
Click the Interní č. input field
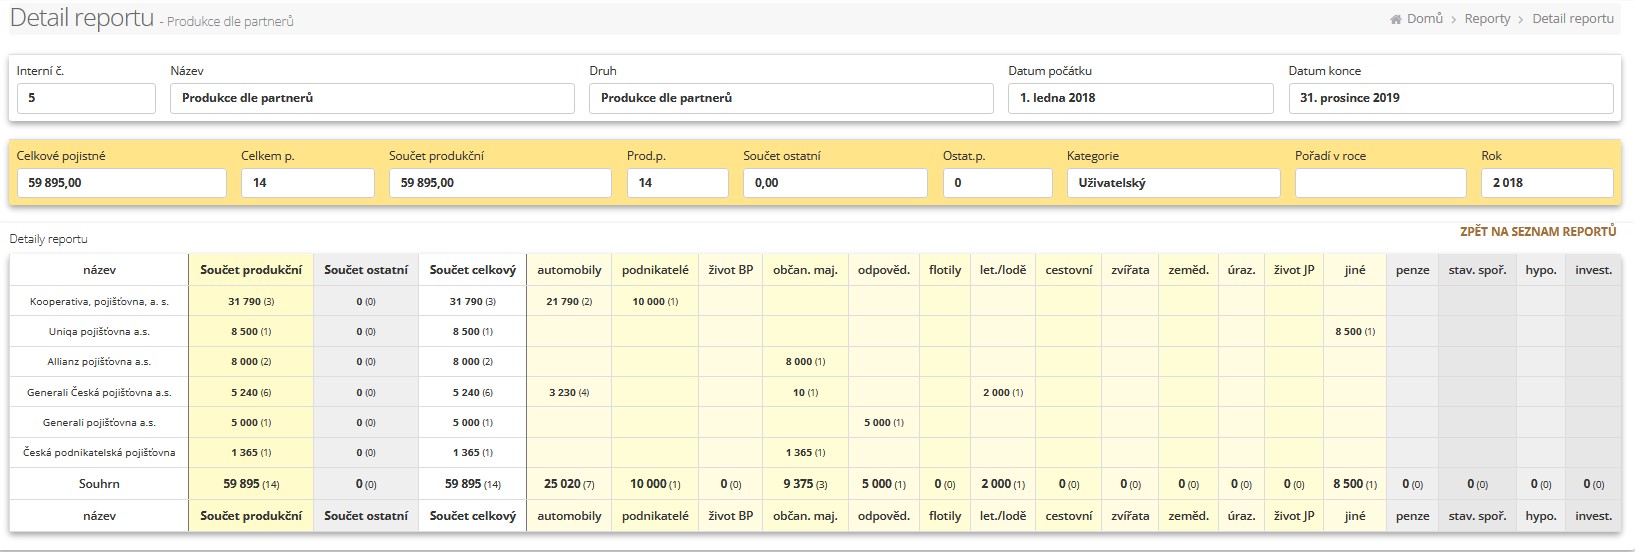(86, 98)
